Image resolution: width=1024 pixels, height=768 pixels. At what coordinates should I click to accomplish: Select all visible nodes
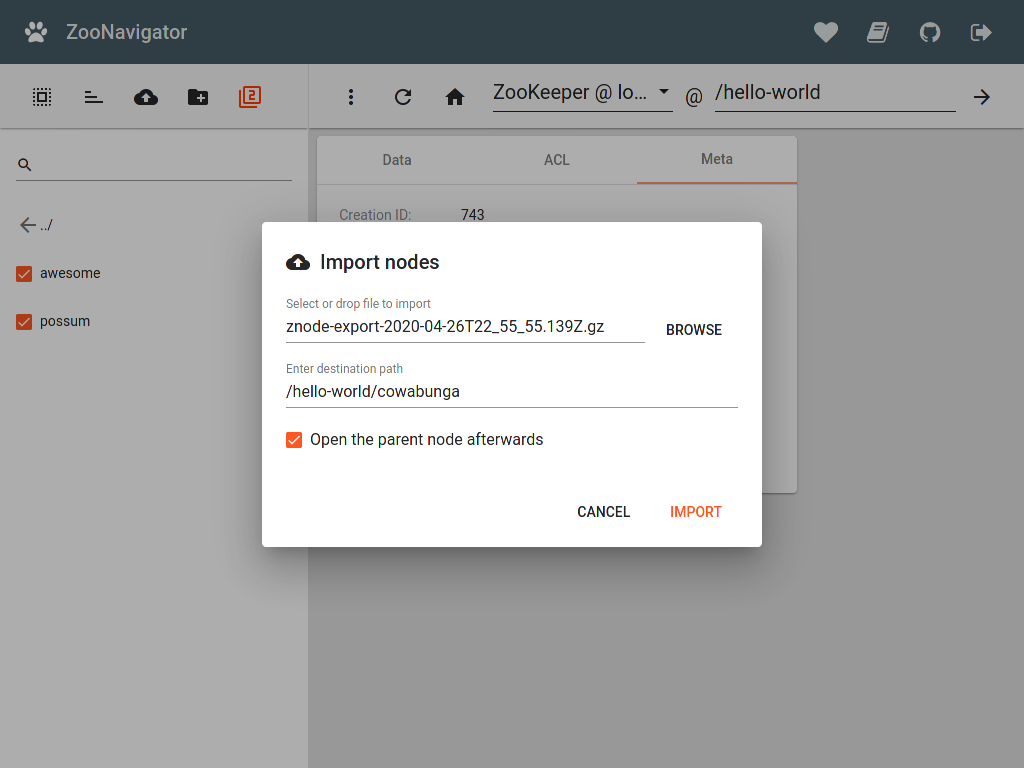41,96
